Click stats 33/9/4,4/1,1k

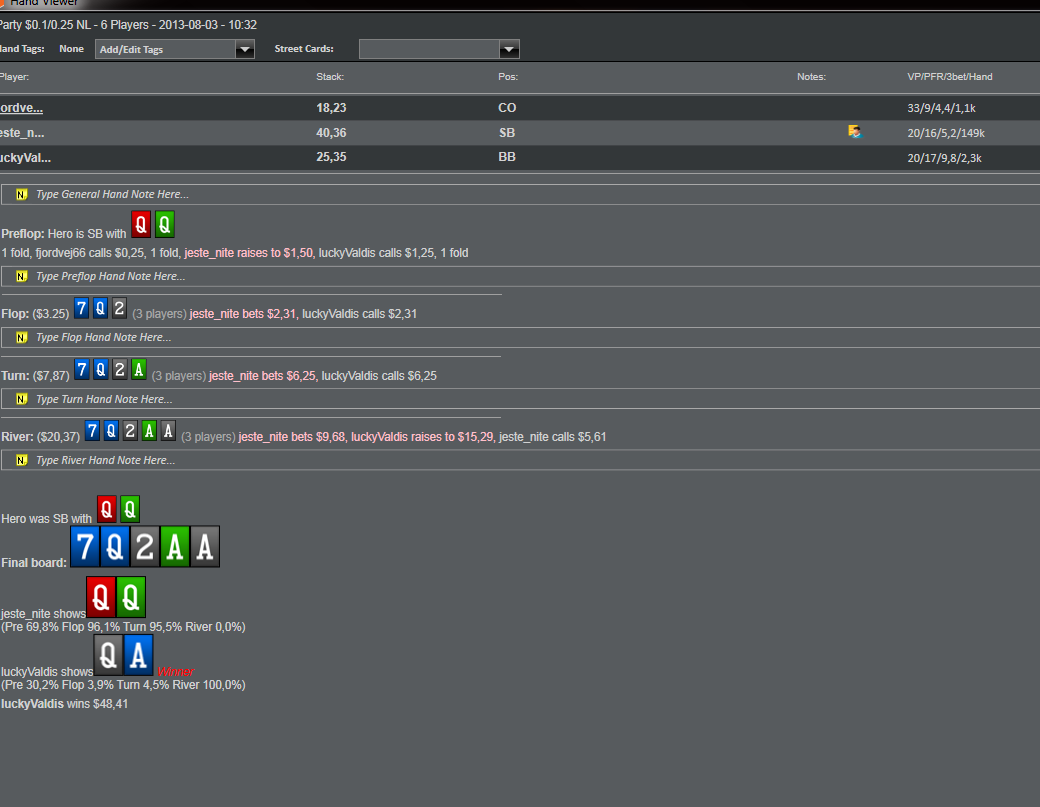coord(941,108)
